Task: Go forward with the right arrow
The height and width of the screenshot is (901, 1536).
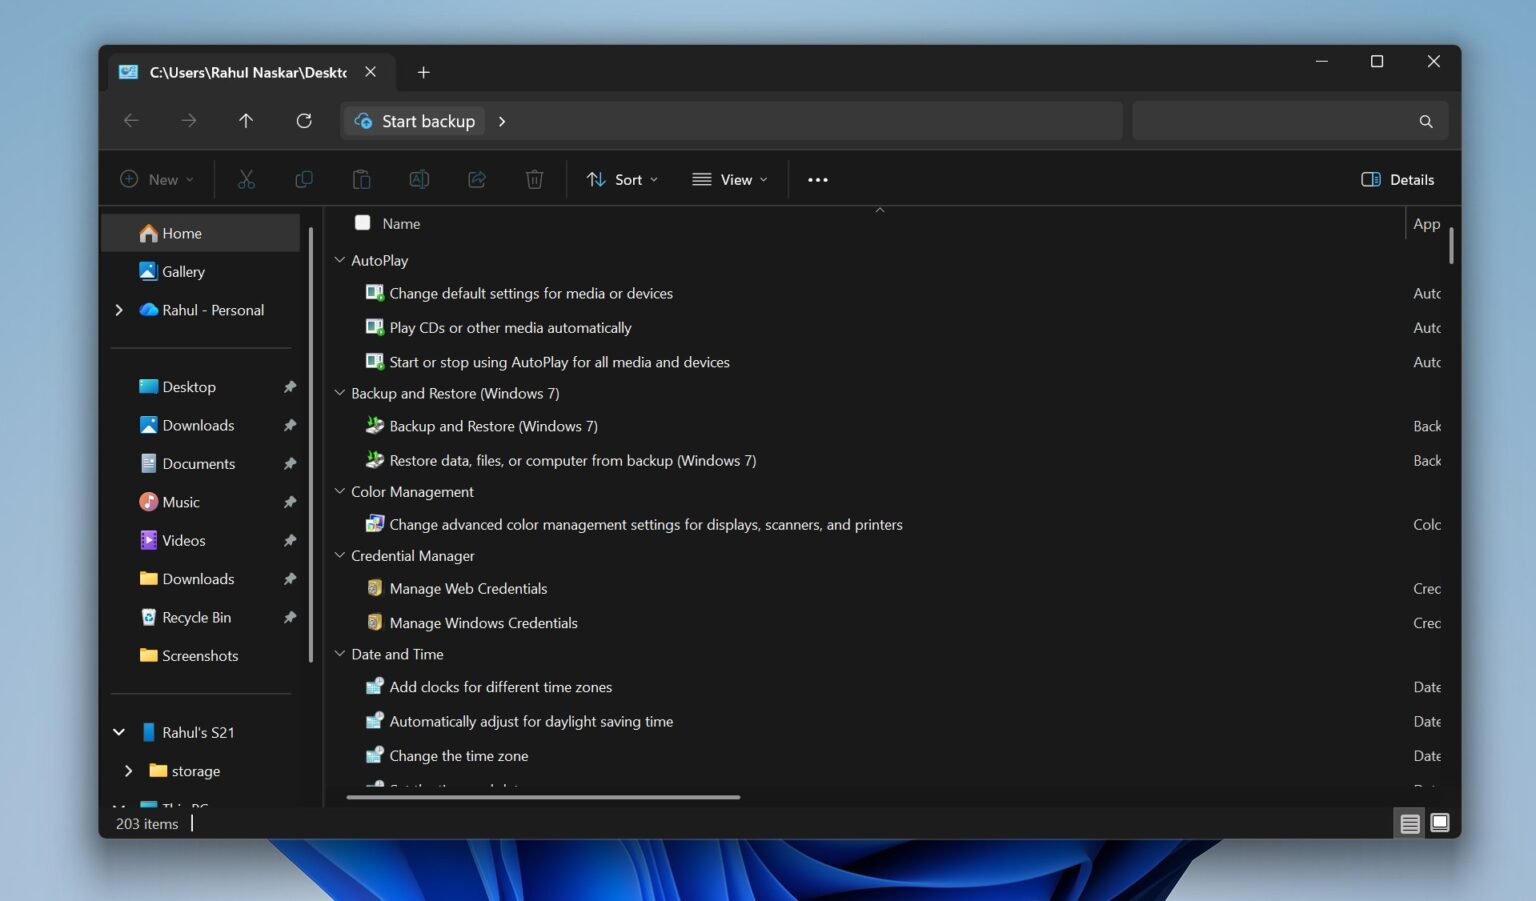Action: 189,121
